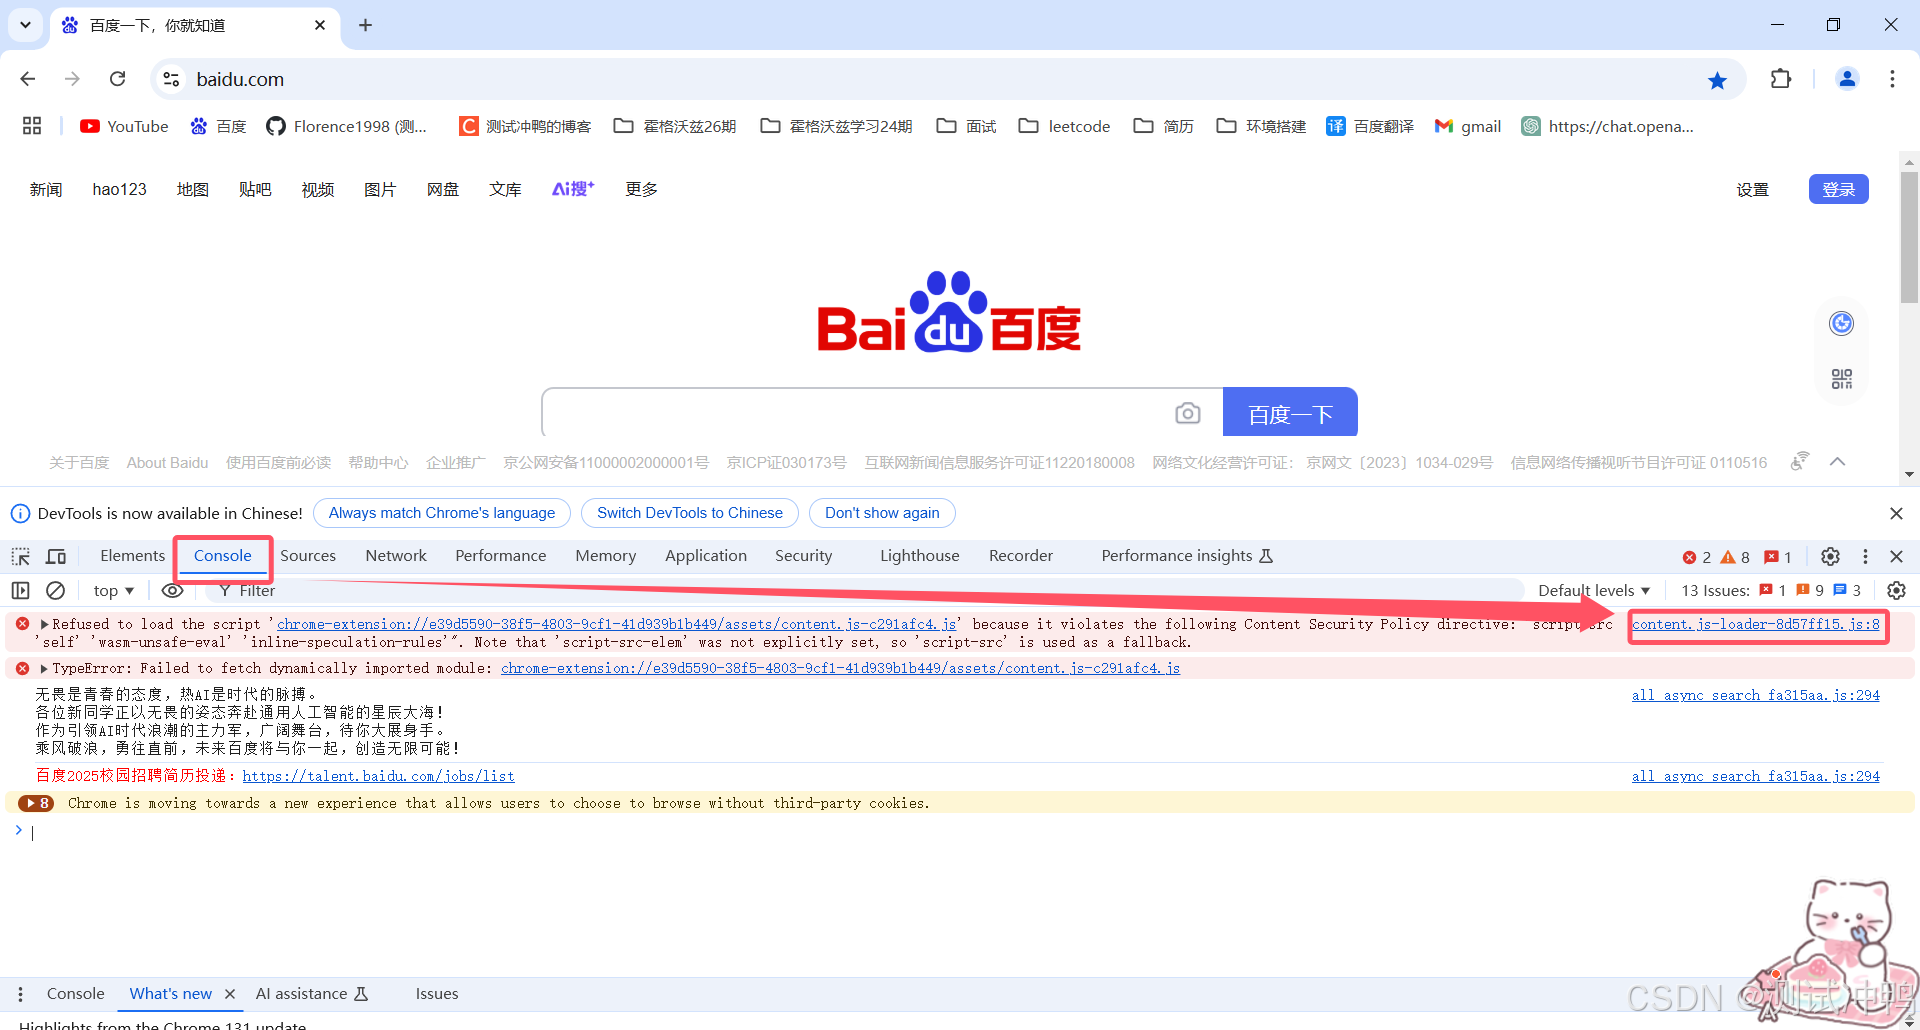Image resolution: width=1920 pixels, height=1030 pixels.
Task: Dismiss the DevTools language infobar
Action: (x=1896, y=513)
